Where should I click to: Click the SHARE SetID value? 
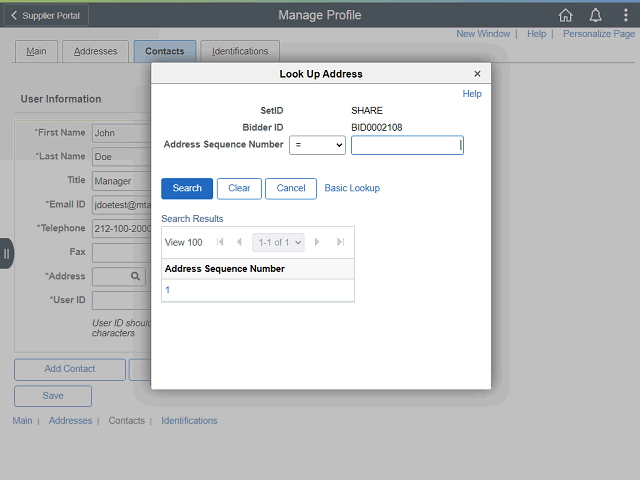(367, 111)
